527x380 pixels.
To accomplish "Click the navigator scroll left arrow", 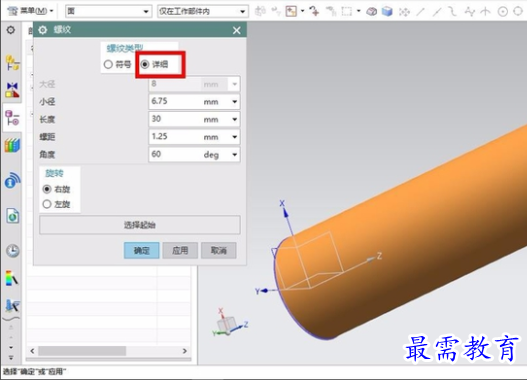I will 32,351.
